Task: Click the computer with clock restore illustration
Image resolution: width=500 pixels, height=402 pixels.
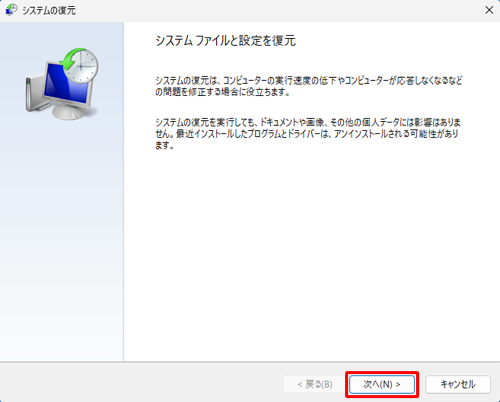Action: (62, 83)
